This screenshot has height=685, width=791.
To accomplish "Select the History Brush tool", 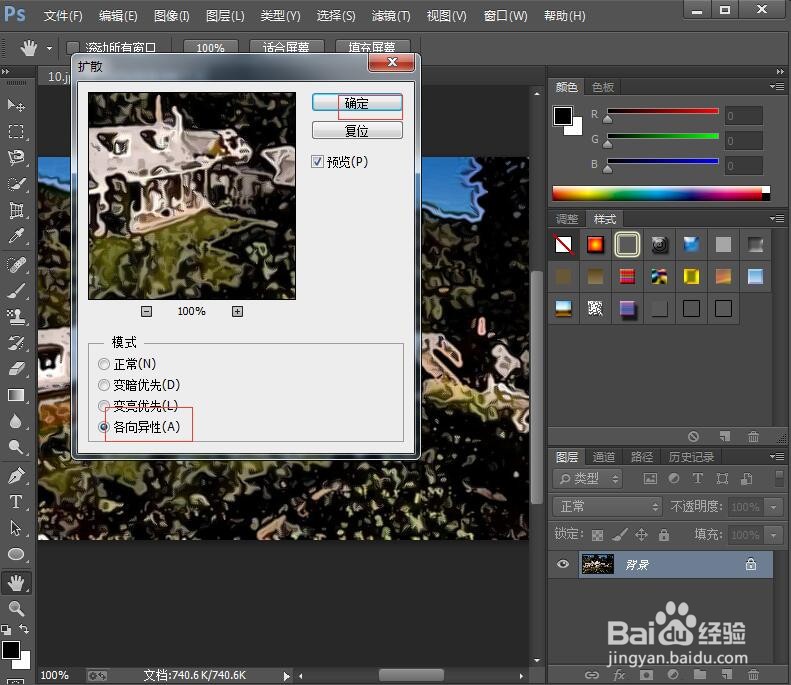I will [16, 342].
